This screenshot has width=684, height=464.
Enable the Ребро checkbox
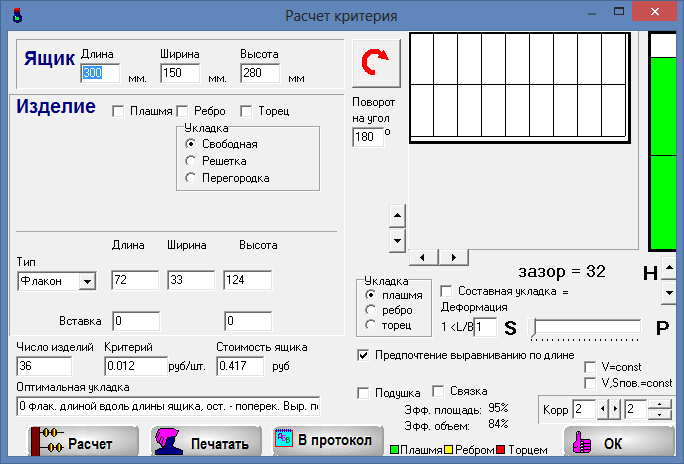tap(182, 111)
